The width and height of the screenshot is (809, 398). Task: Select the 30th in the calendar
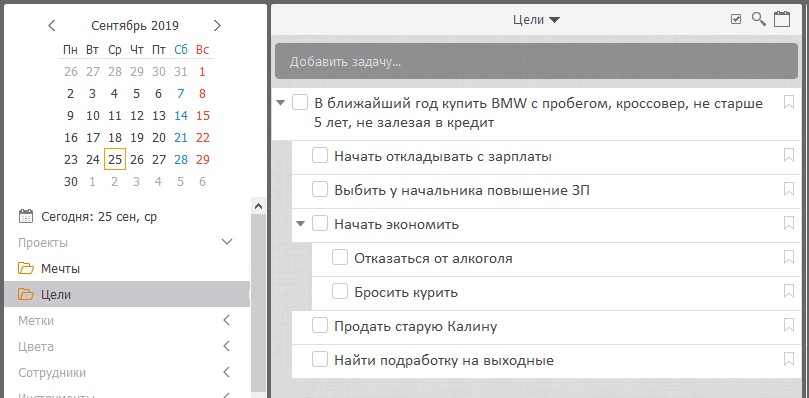pyautogui.click(x=71, y=182)
